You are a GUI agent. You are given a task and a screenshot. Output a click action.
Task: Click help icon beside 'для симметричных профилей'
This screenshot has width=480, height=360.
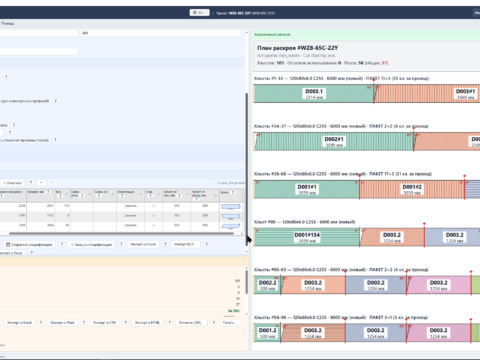[56, 101]
